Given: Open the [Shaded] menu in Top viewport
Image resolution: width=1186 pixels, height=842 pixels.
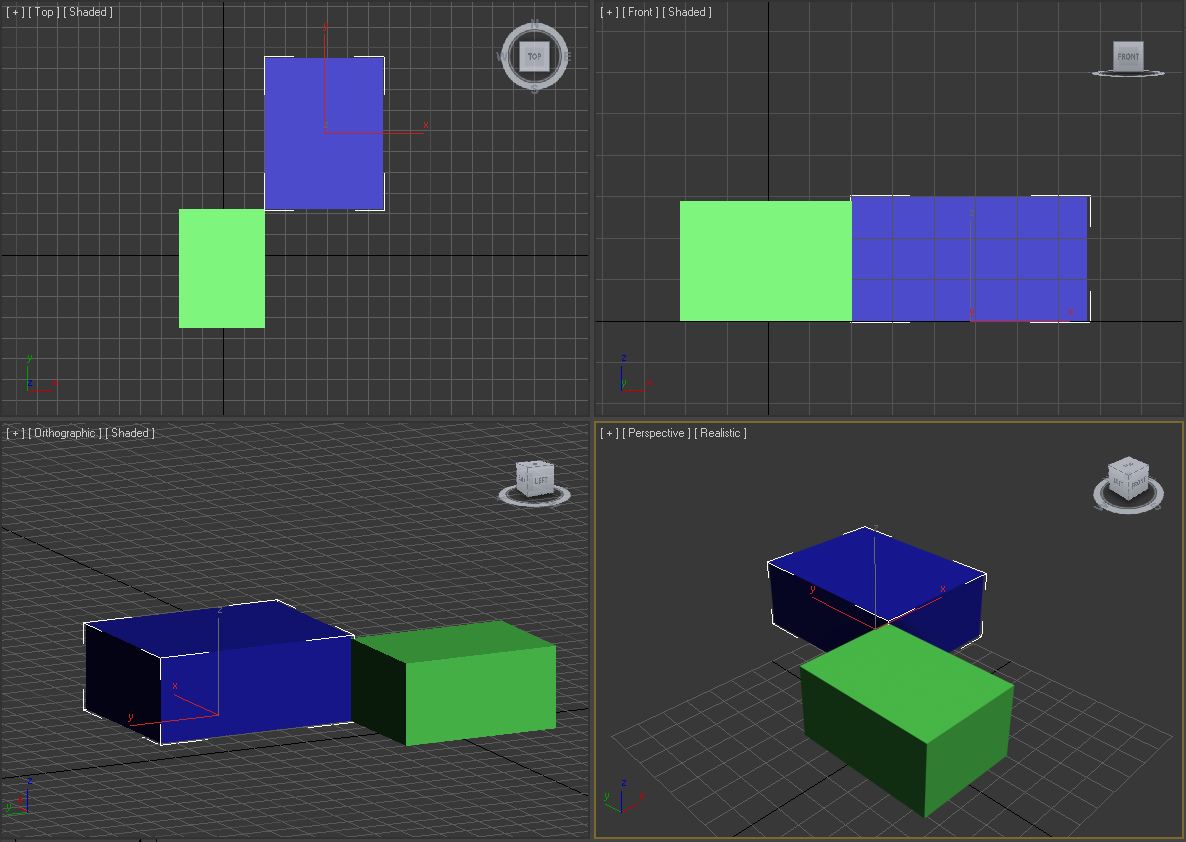Looking at the screenshot, I should pos(88,12).
